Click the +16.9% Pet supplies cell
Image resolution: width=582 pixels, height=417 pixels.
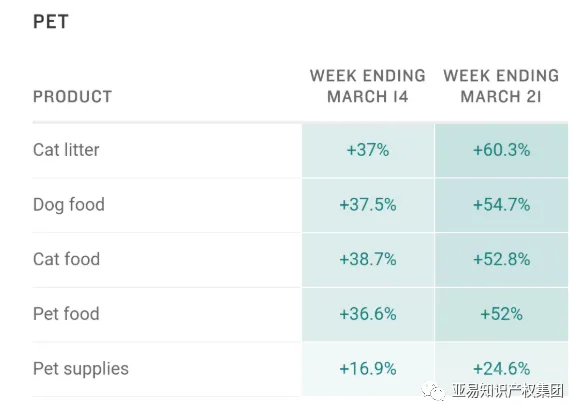(368, 369)
